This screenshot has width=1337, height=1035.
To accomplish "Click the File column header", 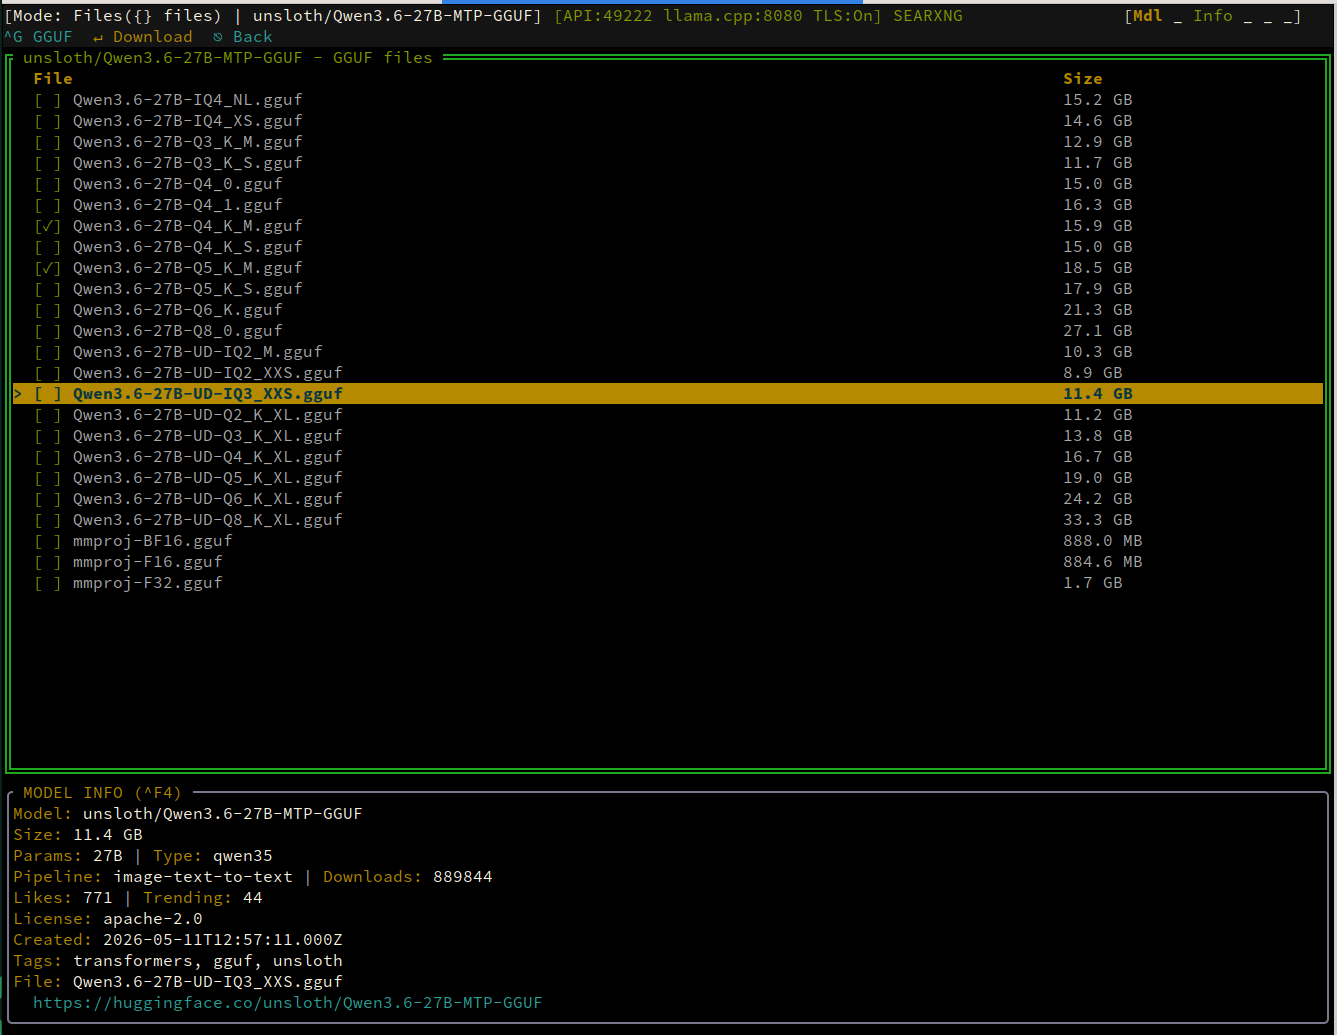I will click(53, 79).
